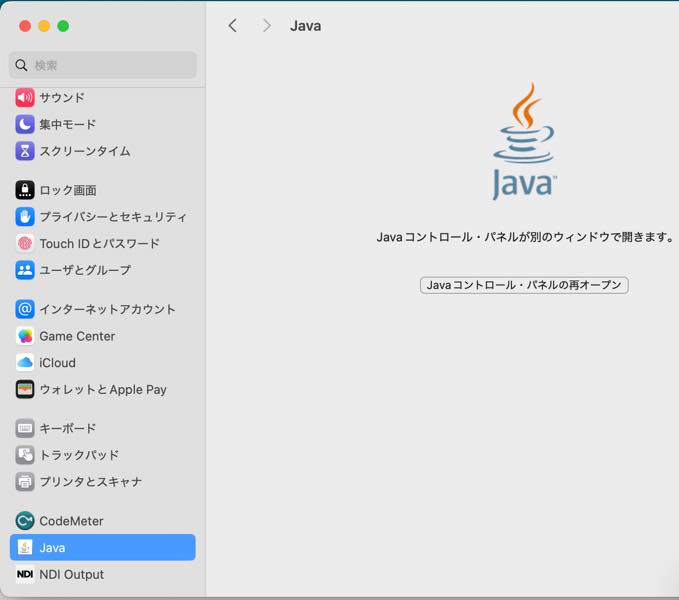The height and width of the screenshot is (600, 679).
Task: Select iCloud label
Action: (57, 362)
